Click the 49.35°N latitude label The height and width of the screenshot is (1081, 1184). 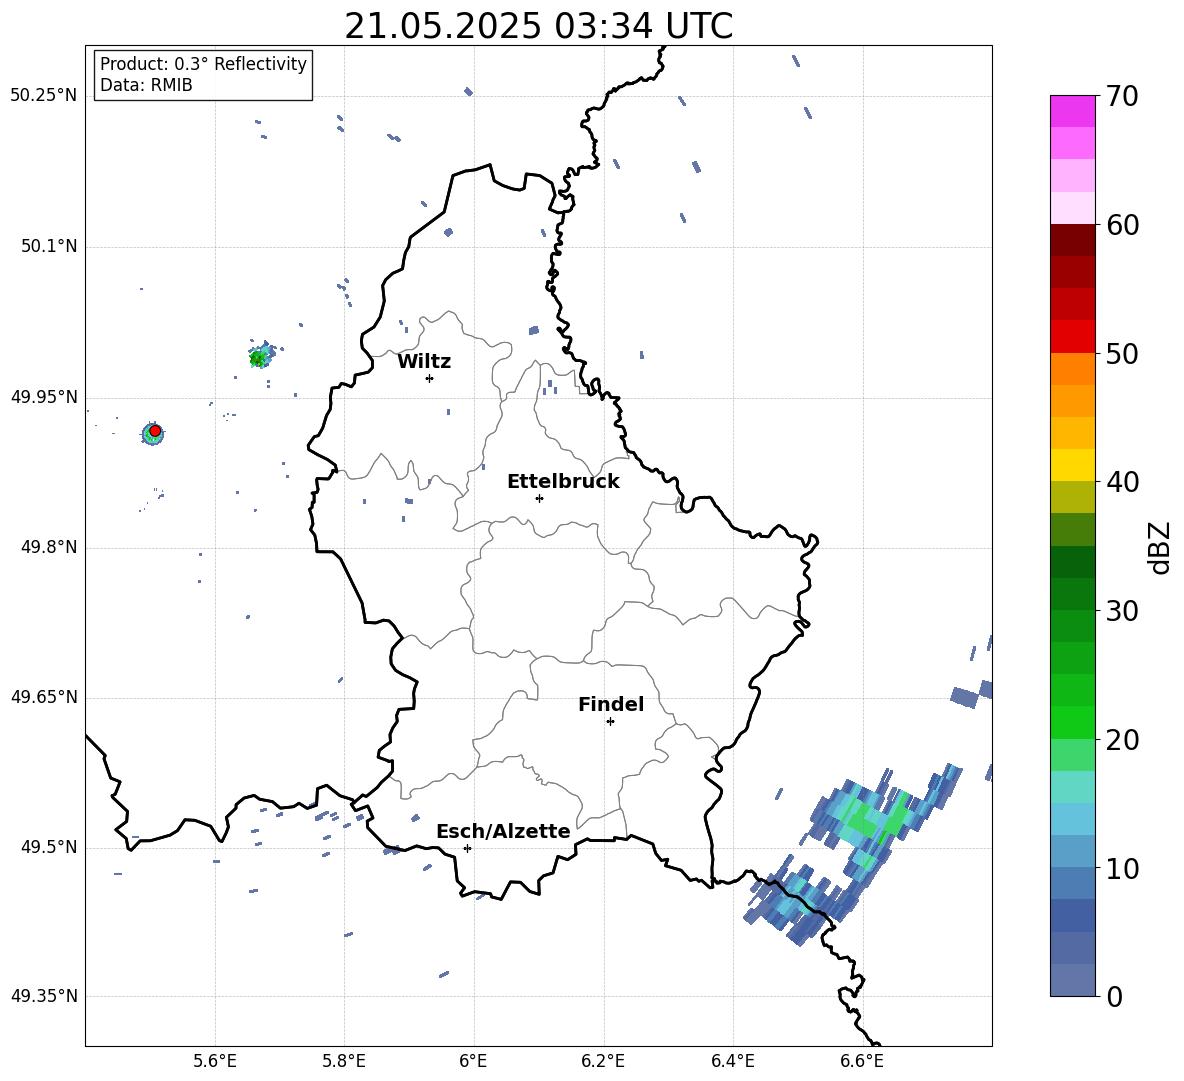(44, 996)
